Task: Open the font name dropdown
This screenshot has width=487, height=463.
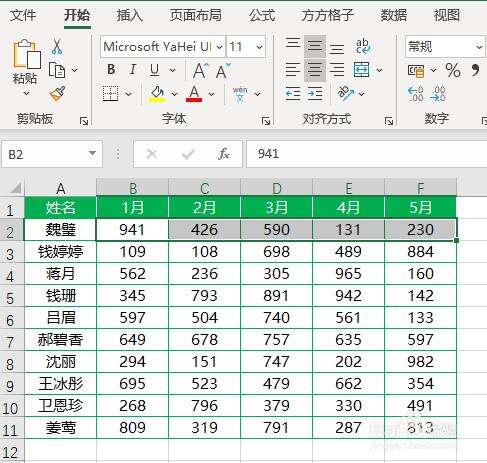Action: 220,47
